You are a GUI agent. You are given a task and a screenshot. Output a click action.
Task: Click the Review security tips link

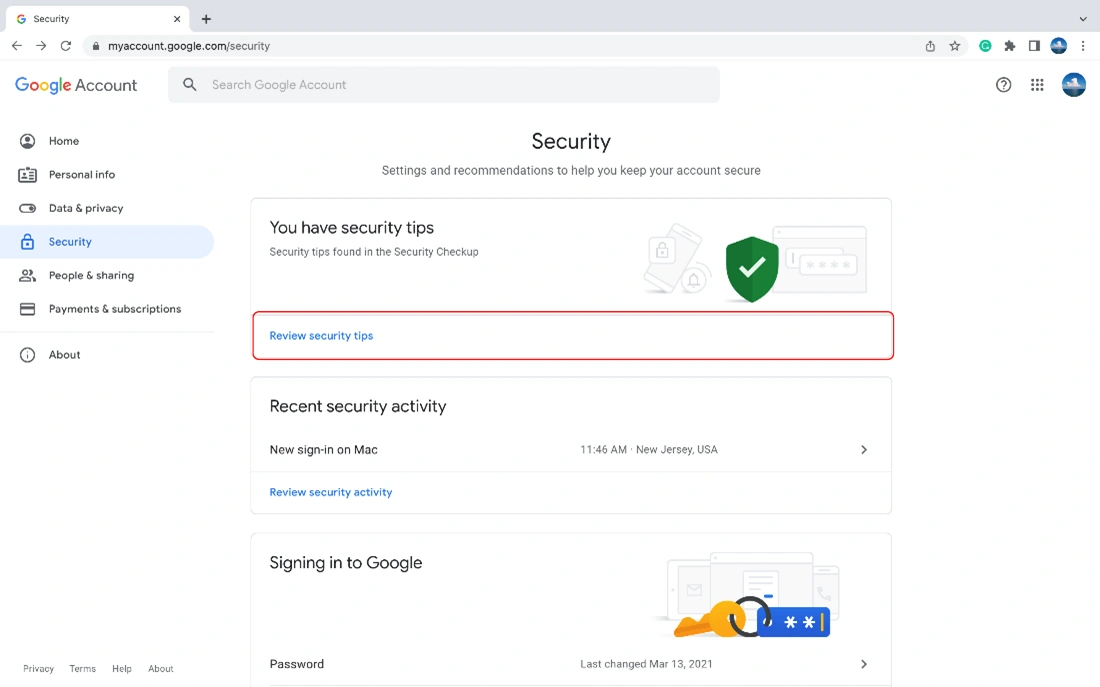click(321, 335)
